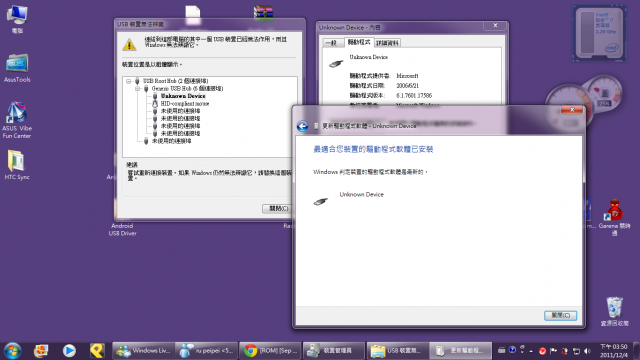Image resolution: width=640 pixels, height=360 pixels.
Task: Click the back arrow in the driver update wizard
Action: pos(302,126)
